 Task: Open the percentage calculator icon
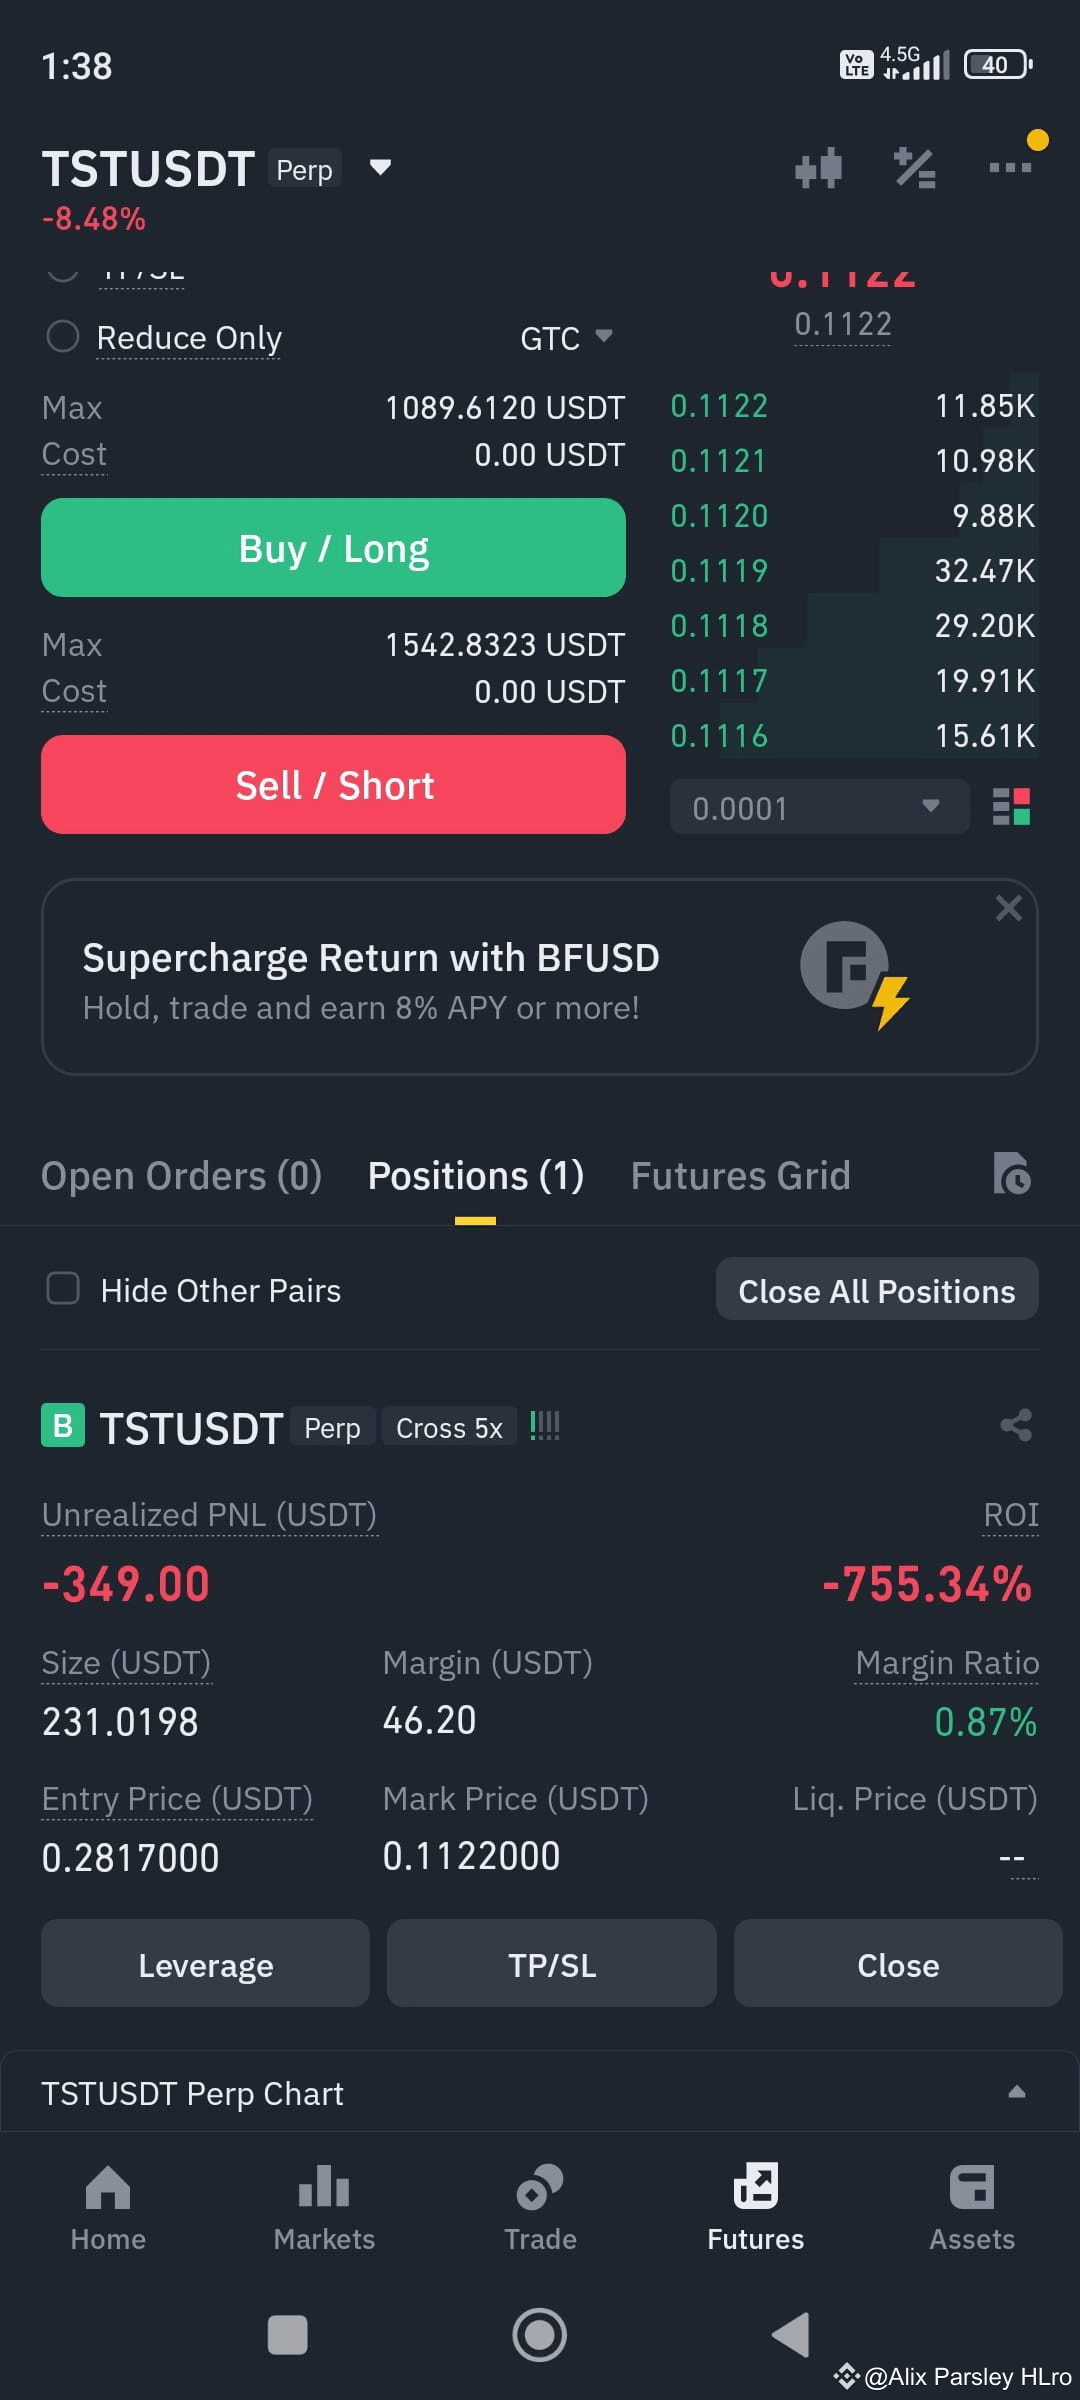[914, 168]
